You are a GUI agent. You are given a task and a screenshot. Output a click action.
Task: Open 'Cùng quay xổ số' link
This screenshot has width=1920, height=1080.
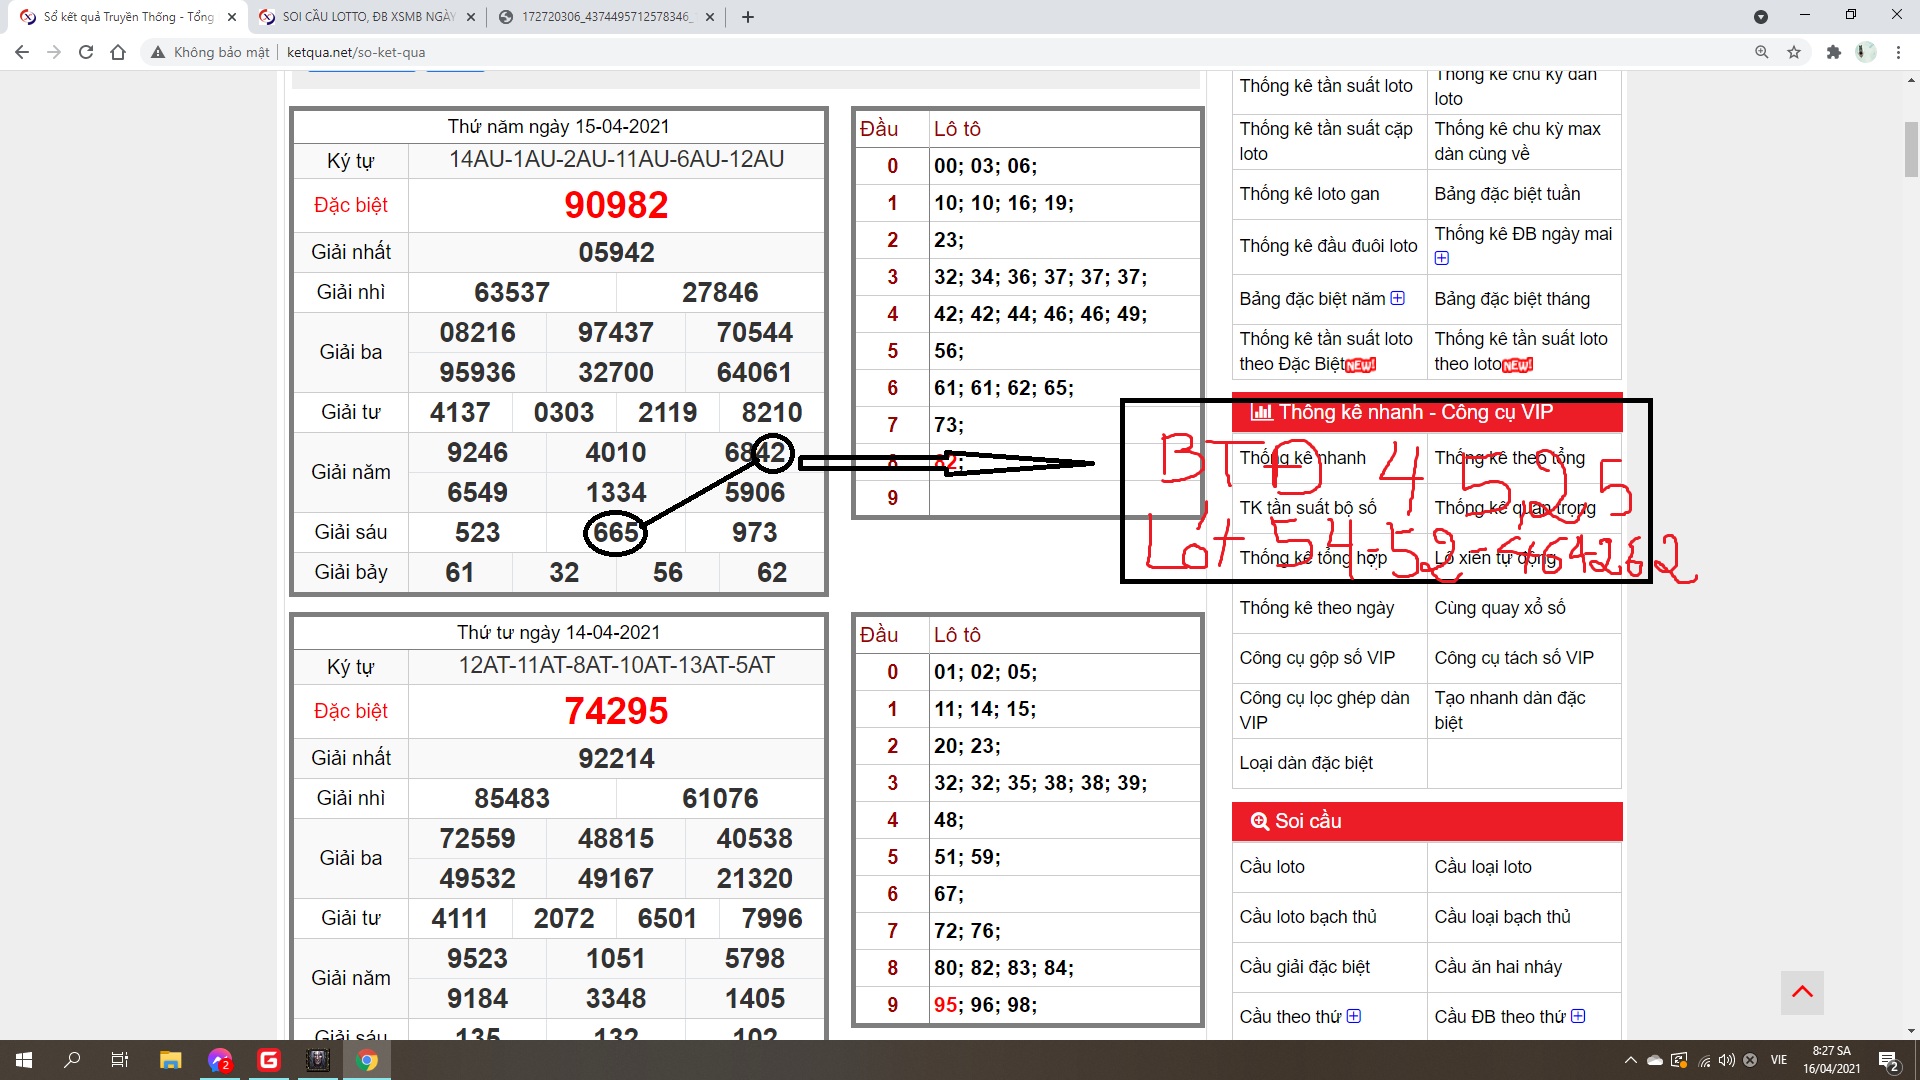point(1500,608)
